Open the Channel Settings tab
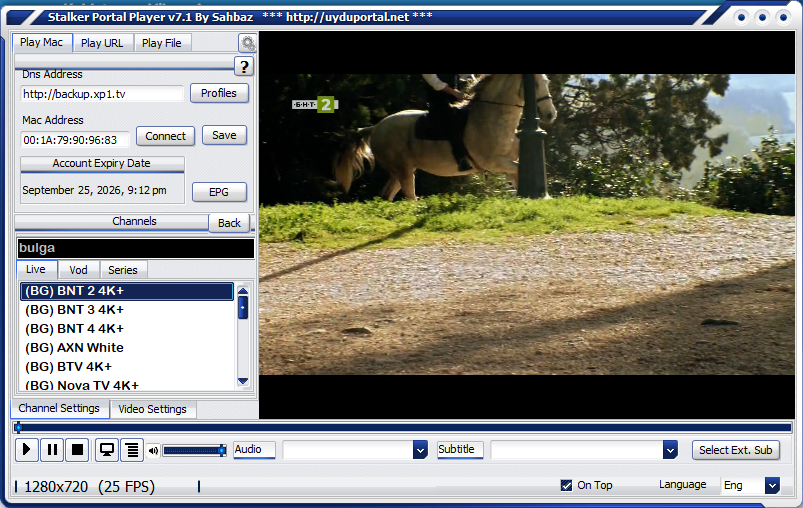803x508 pixels. tap(59, 409)
